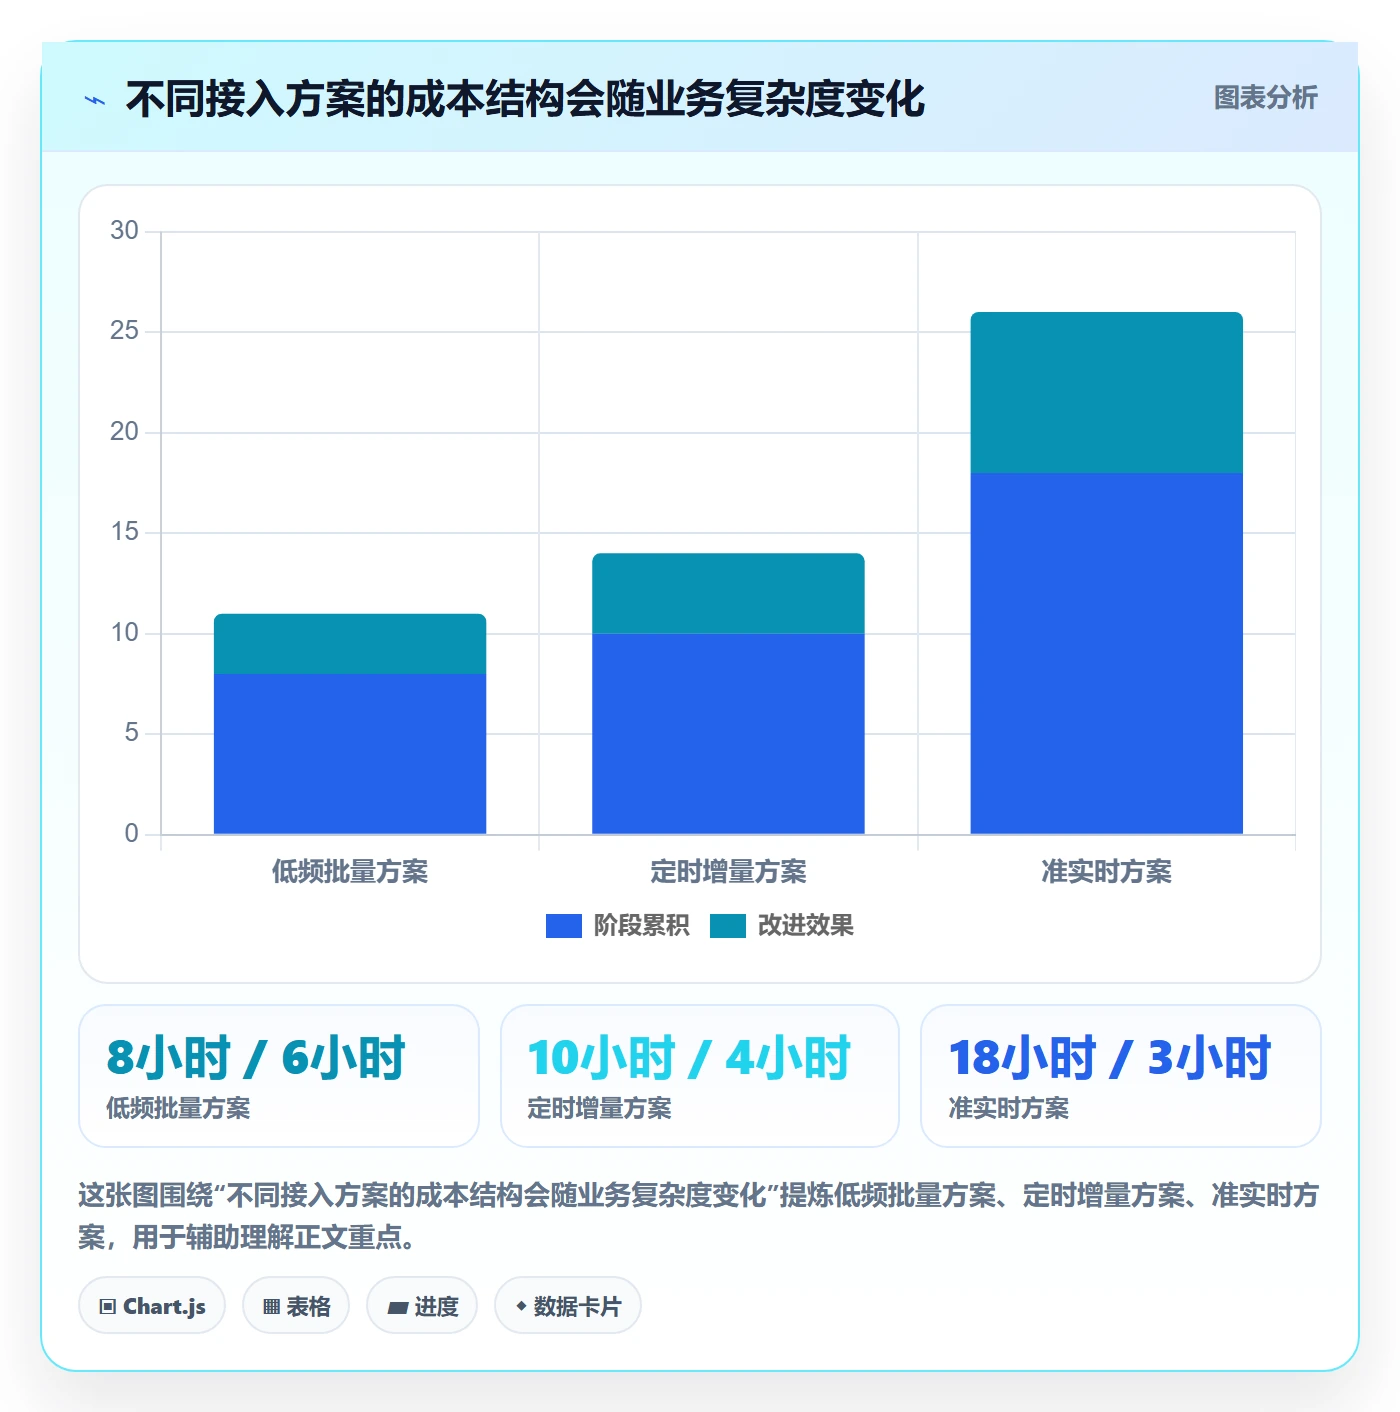Click the grid icon in the 表格 tag
This screenshot has height=1412, width=1400.
[271, 1307]
